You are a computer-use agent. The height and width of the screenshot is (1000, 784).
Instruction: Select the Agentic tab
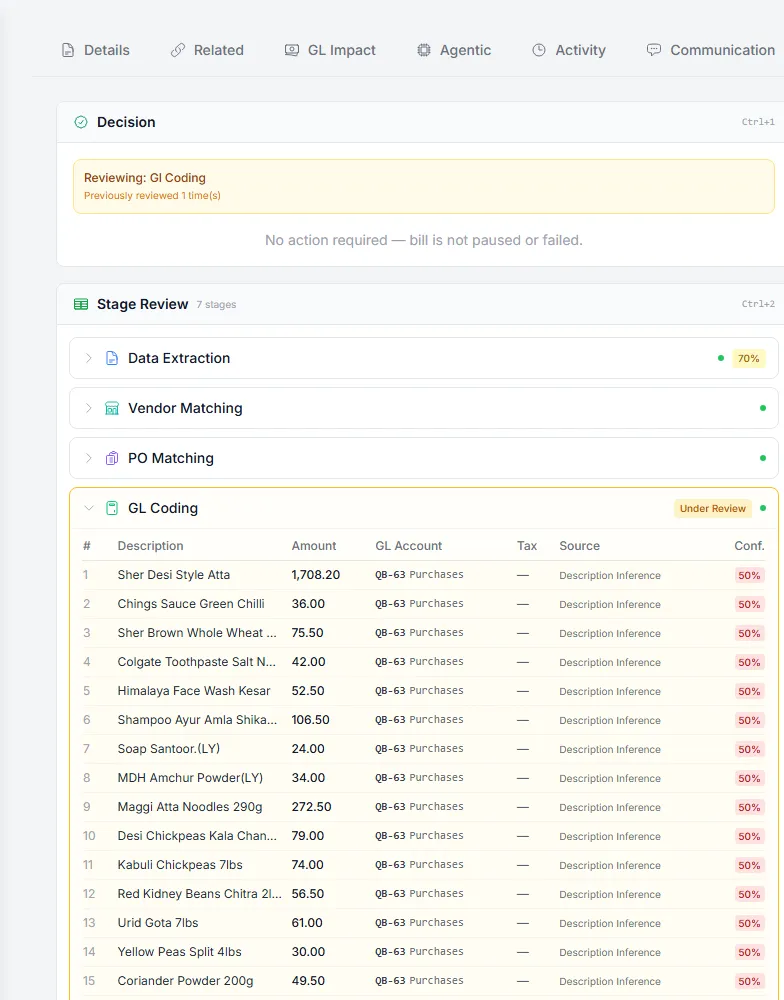(454, 50)
